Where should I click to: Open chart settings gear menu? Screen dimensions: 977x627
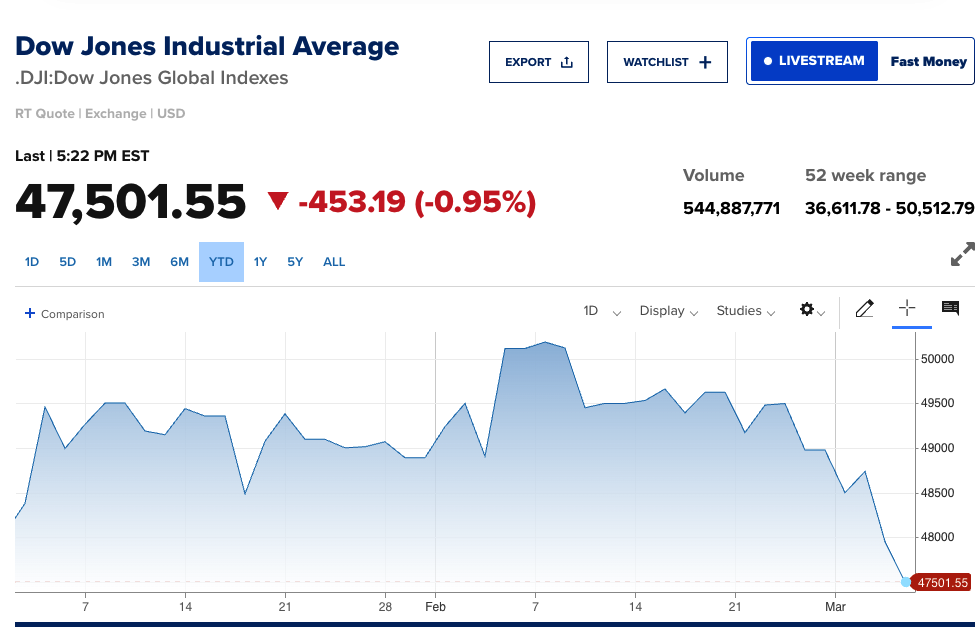coord(808,310)
